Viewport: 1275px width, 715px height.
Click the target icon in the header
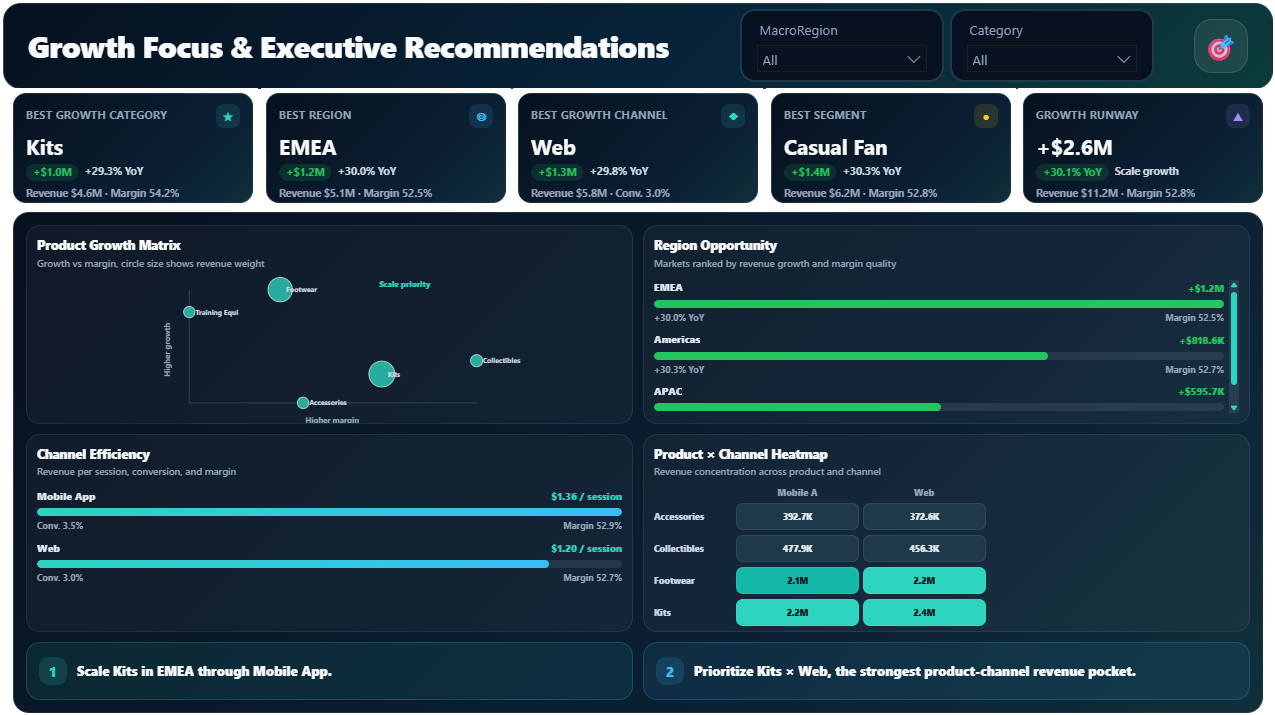tap(1220, 47)
